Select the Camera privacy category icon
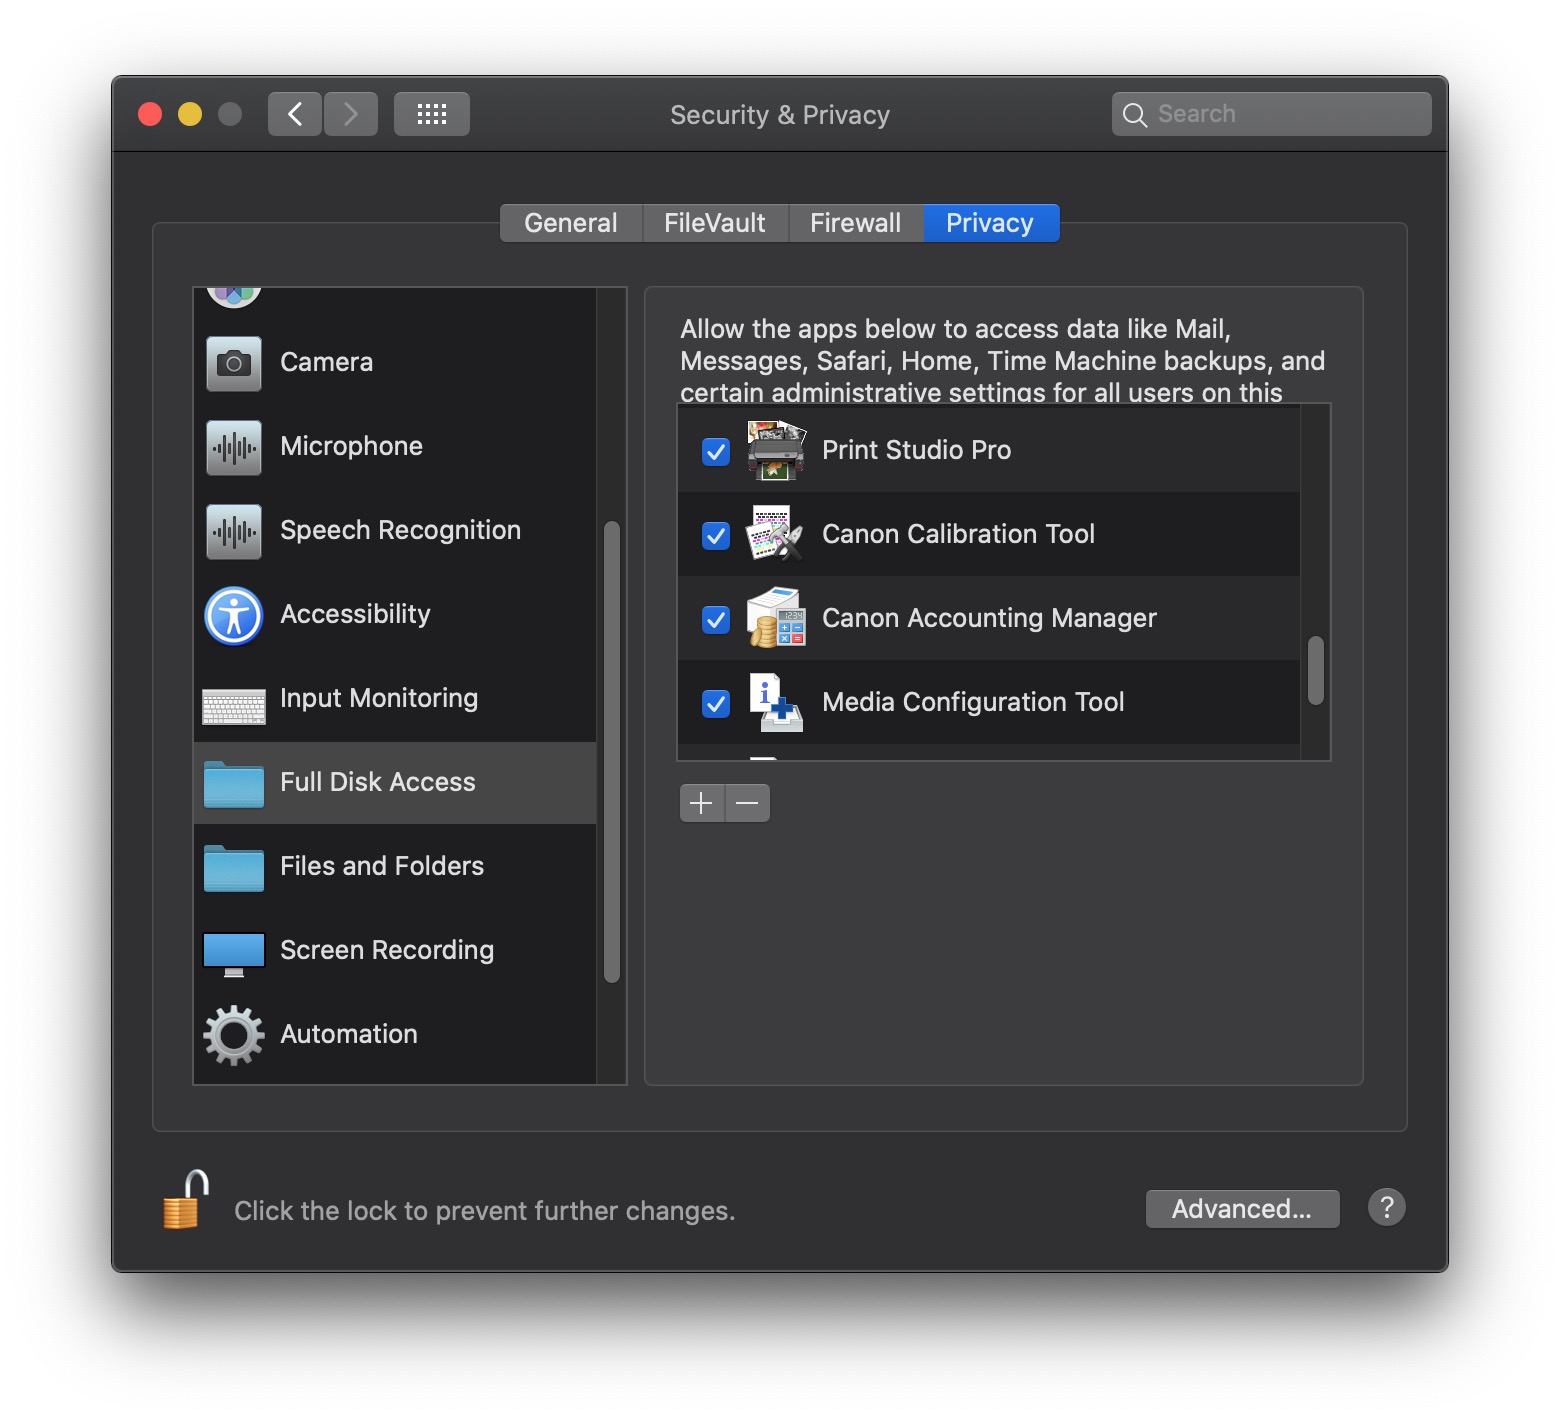Viewport: 1560px width, 1420px height. [233, 362]
